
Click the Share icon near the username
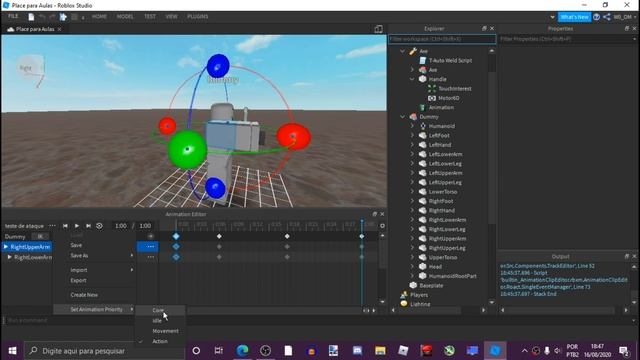coord(607,17)
